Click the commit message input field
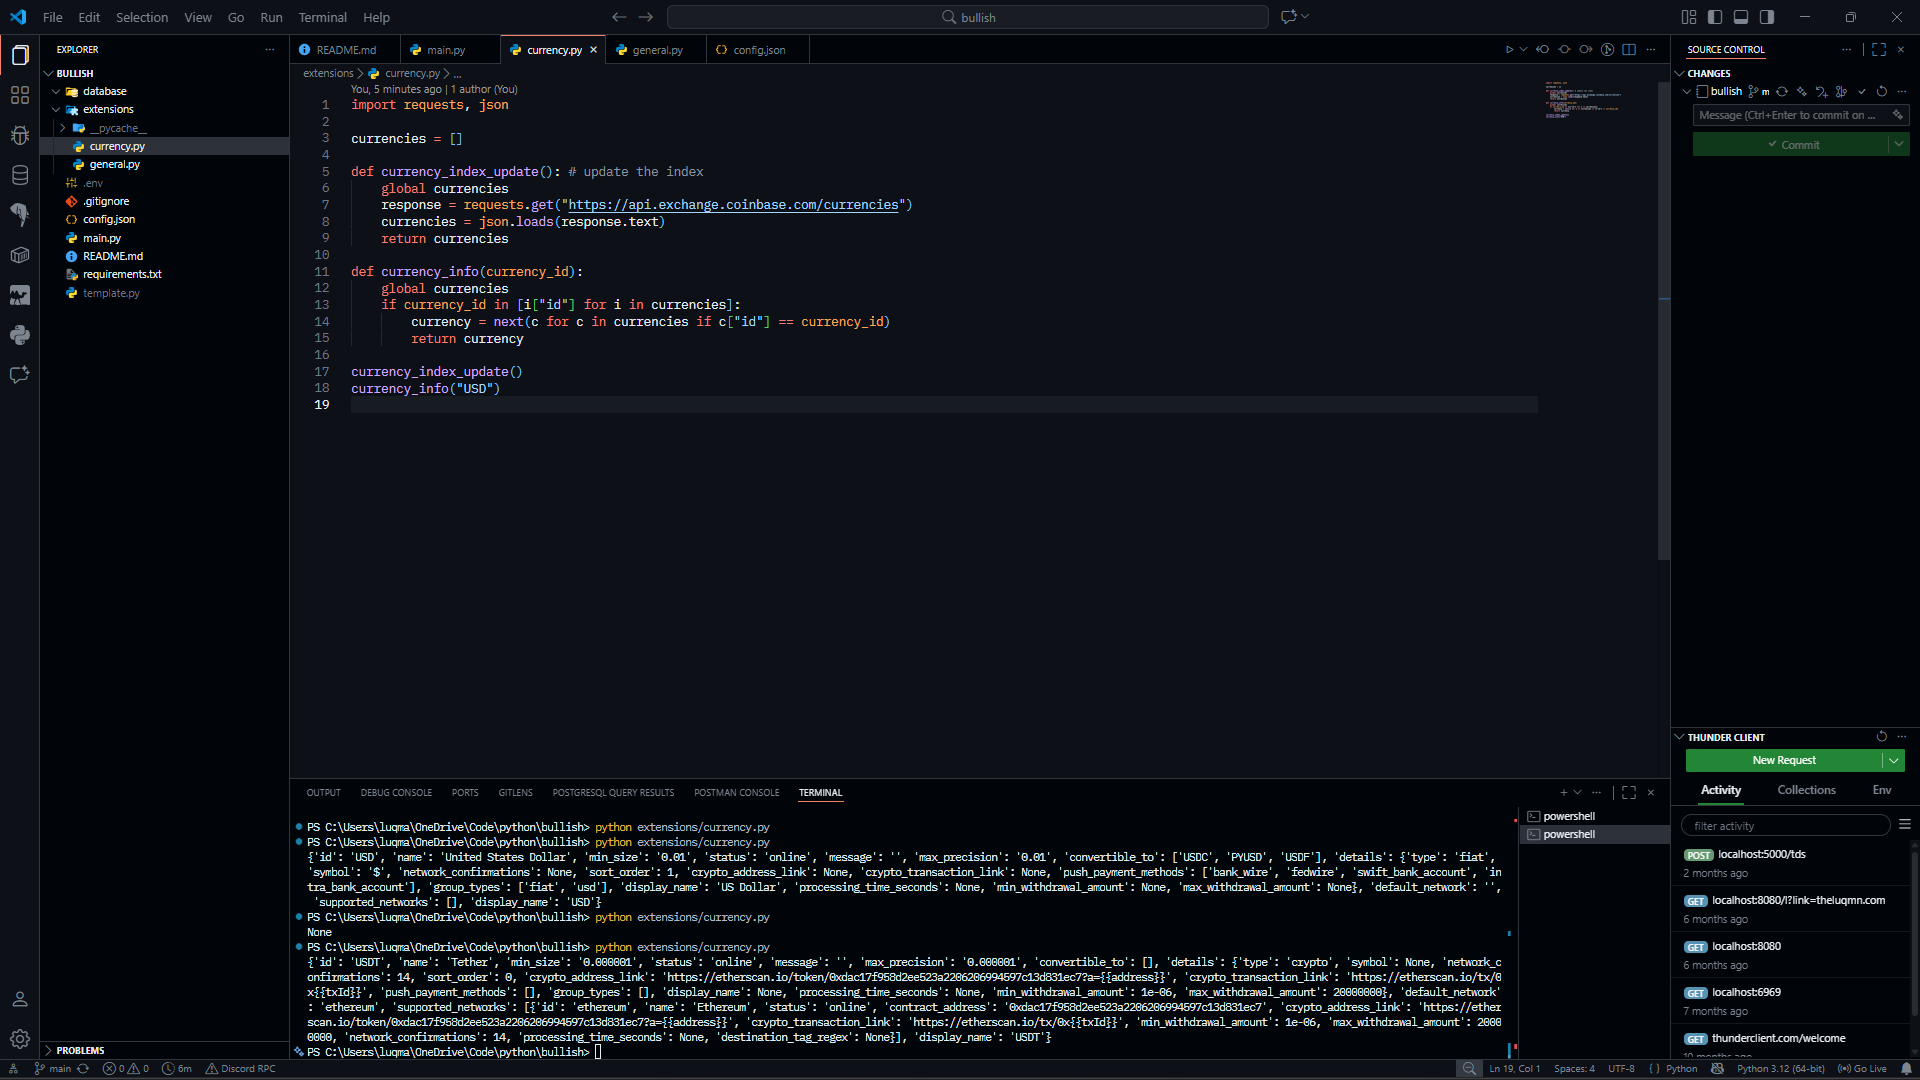The height and width of the screenshot is (1080, 1920). click(1786, 115)
